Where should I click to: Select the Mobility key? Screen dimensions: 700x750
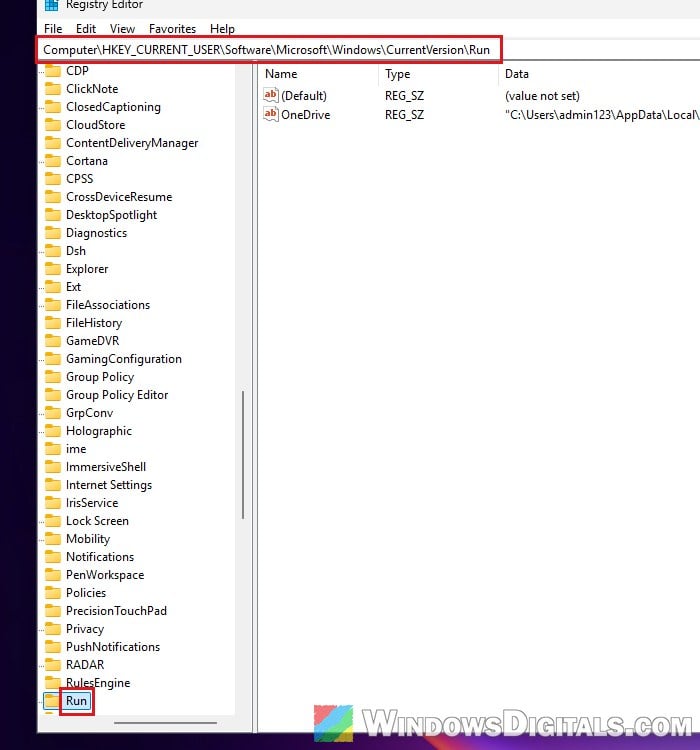point(88,539)
